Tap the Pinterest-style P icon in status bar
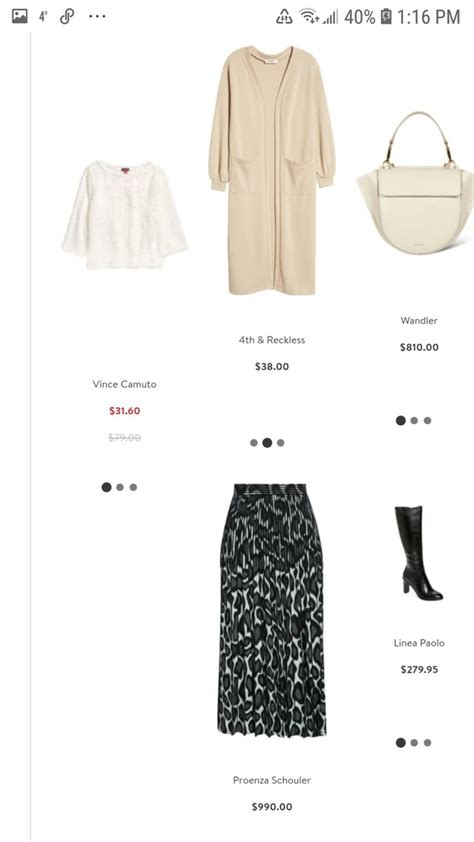The height and width of the screenshot is (842, 474). [x=67, y=17]
